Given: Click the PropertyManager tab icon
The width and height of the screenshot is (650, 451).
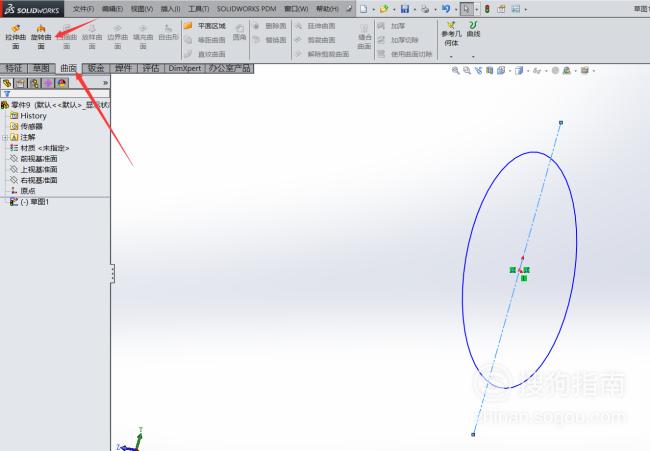Looking at the screenshot, I should pyautogui.click(x=21, y=83).
